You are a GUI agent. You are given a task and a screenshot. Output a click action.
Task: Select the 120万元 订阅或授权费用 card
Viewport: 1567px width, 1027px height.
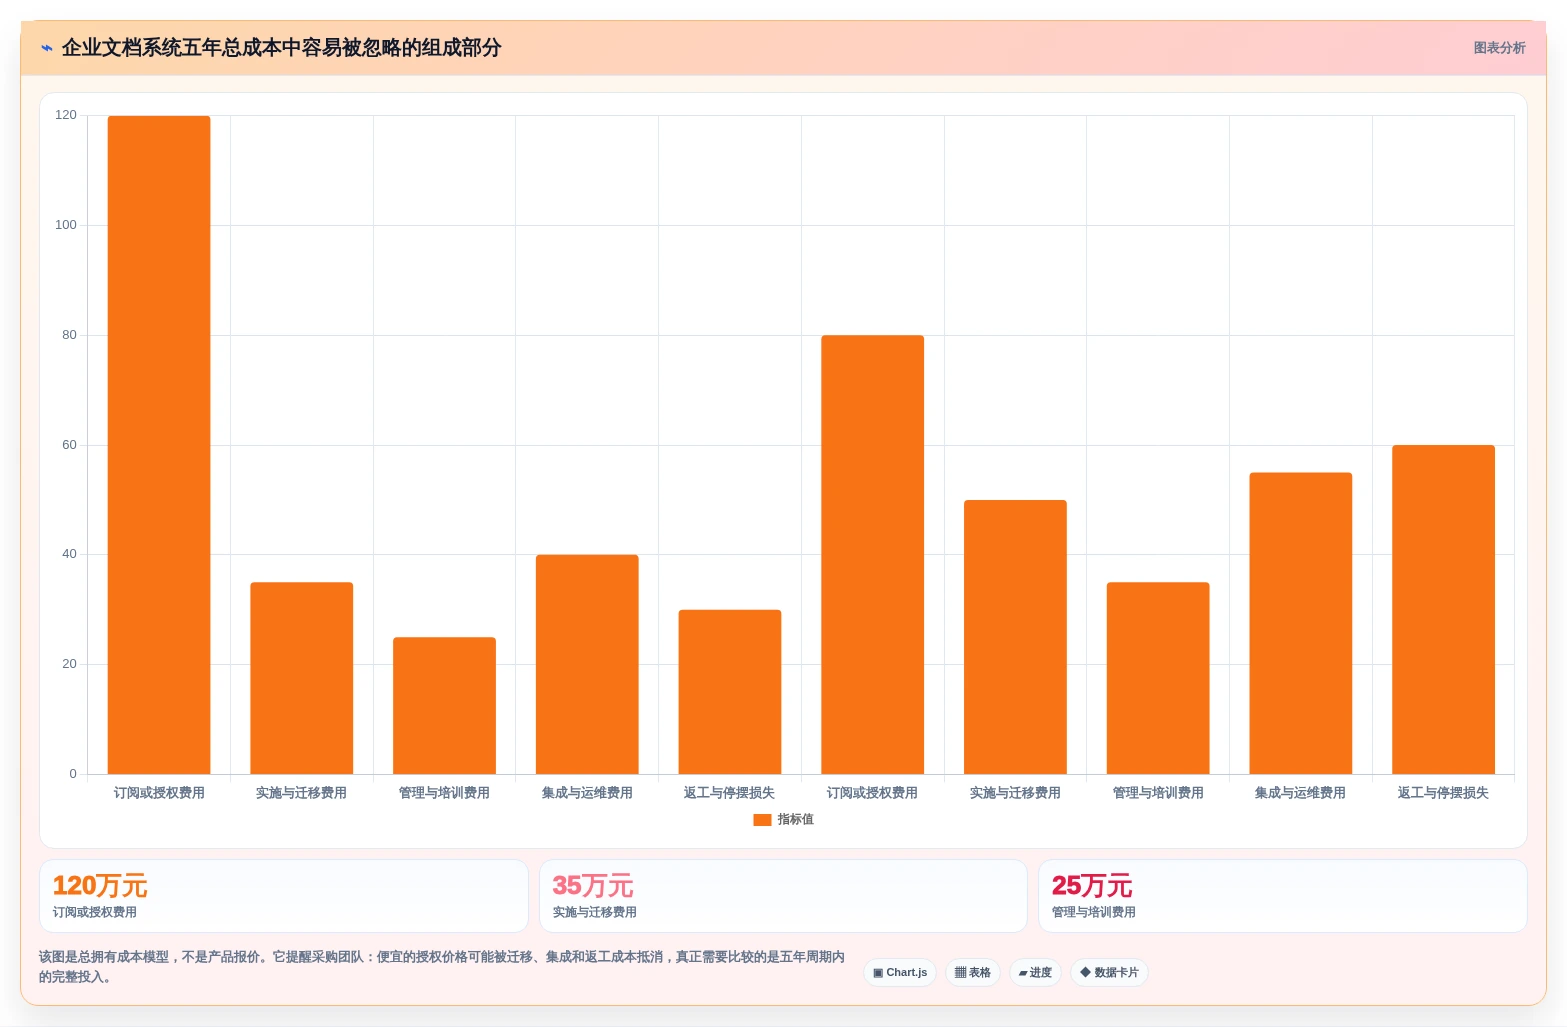click(284, 896)
